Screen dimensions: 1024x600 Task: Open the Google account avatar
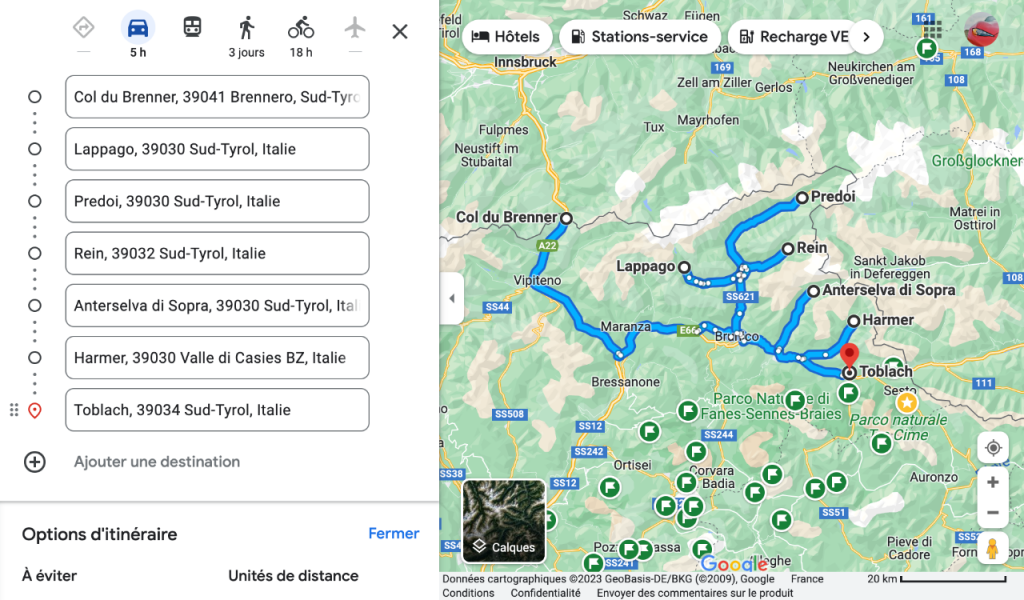coord(982,29)
